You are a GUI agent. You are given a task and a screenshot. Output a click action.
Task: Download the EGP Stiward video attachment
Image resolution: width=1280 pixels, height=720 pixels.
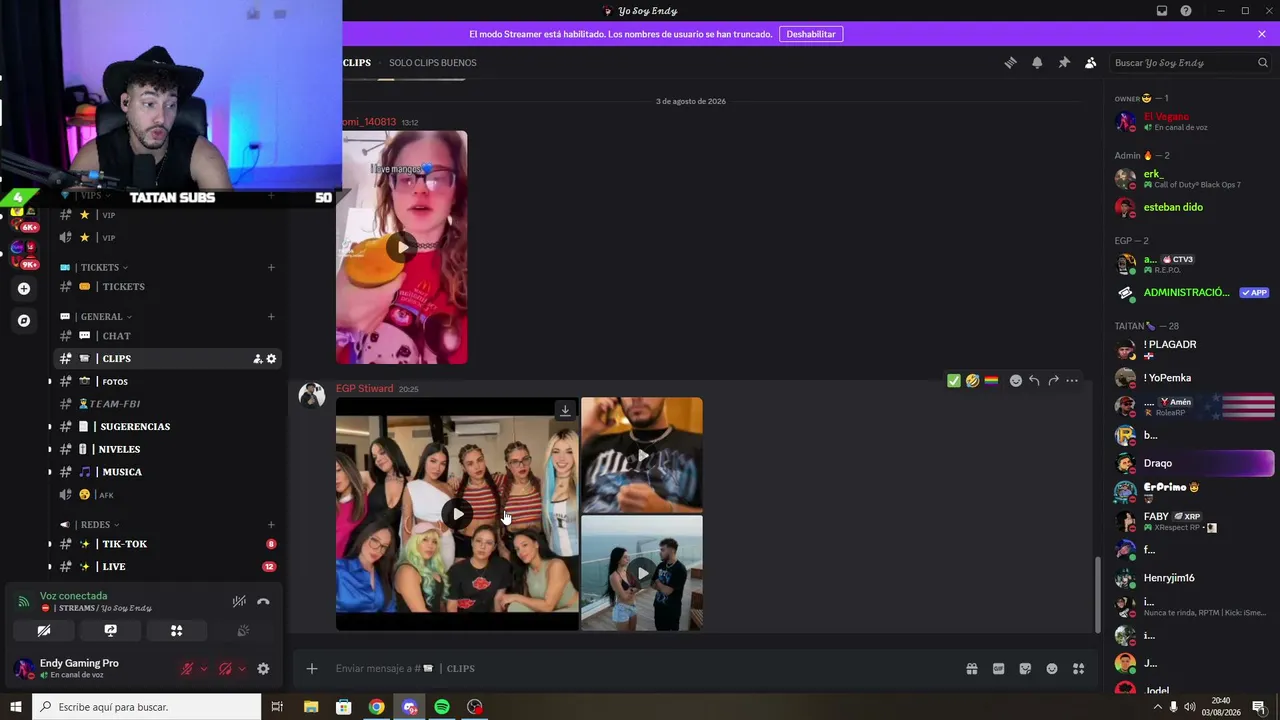565,410
